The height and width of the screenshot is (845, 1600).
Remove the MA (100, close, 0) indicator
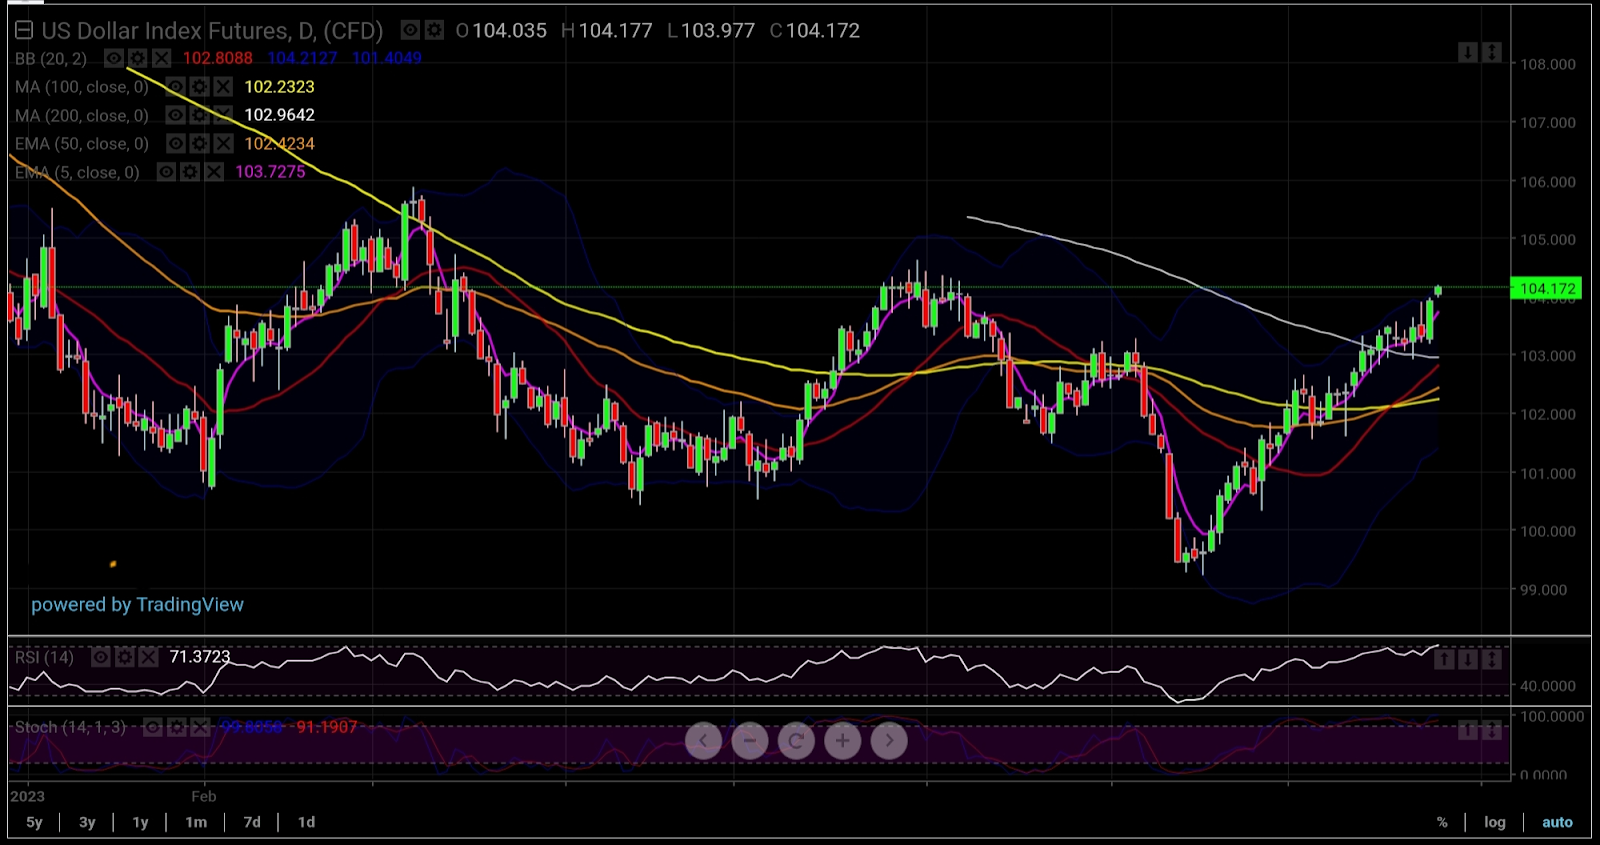coord(223,87)
